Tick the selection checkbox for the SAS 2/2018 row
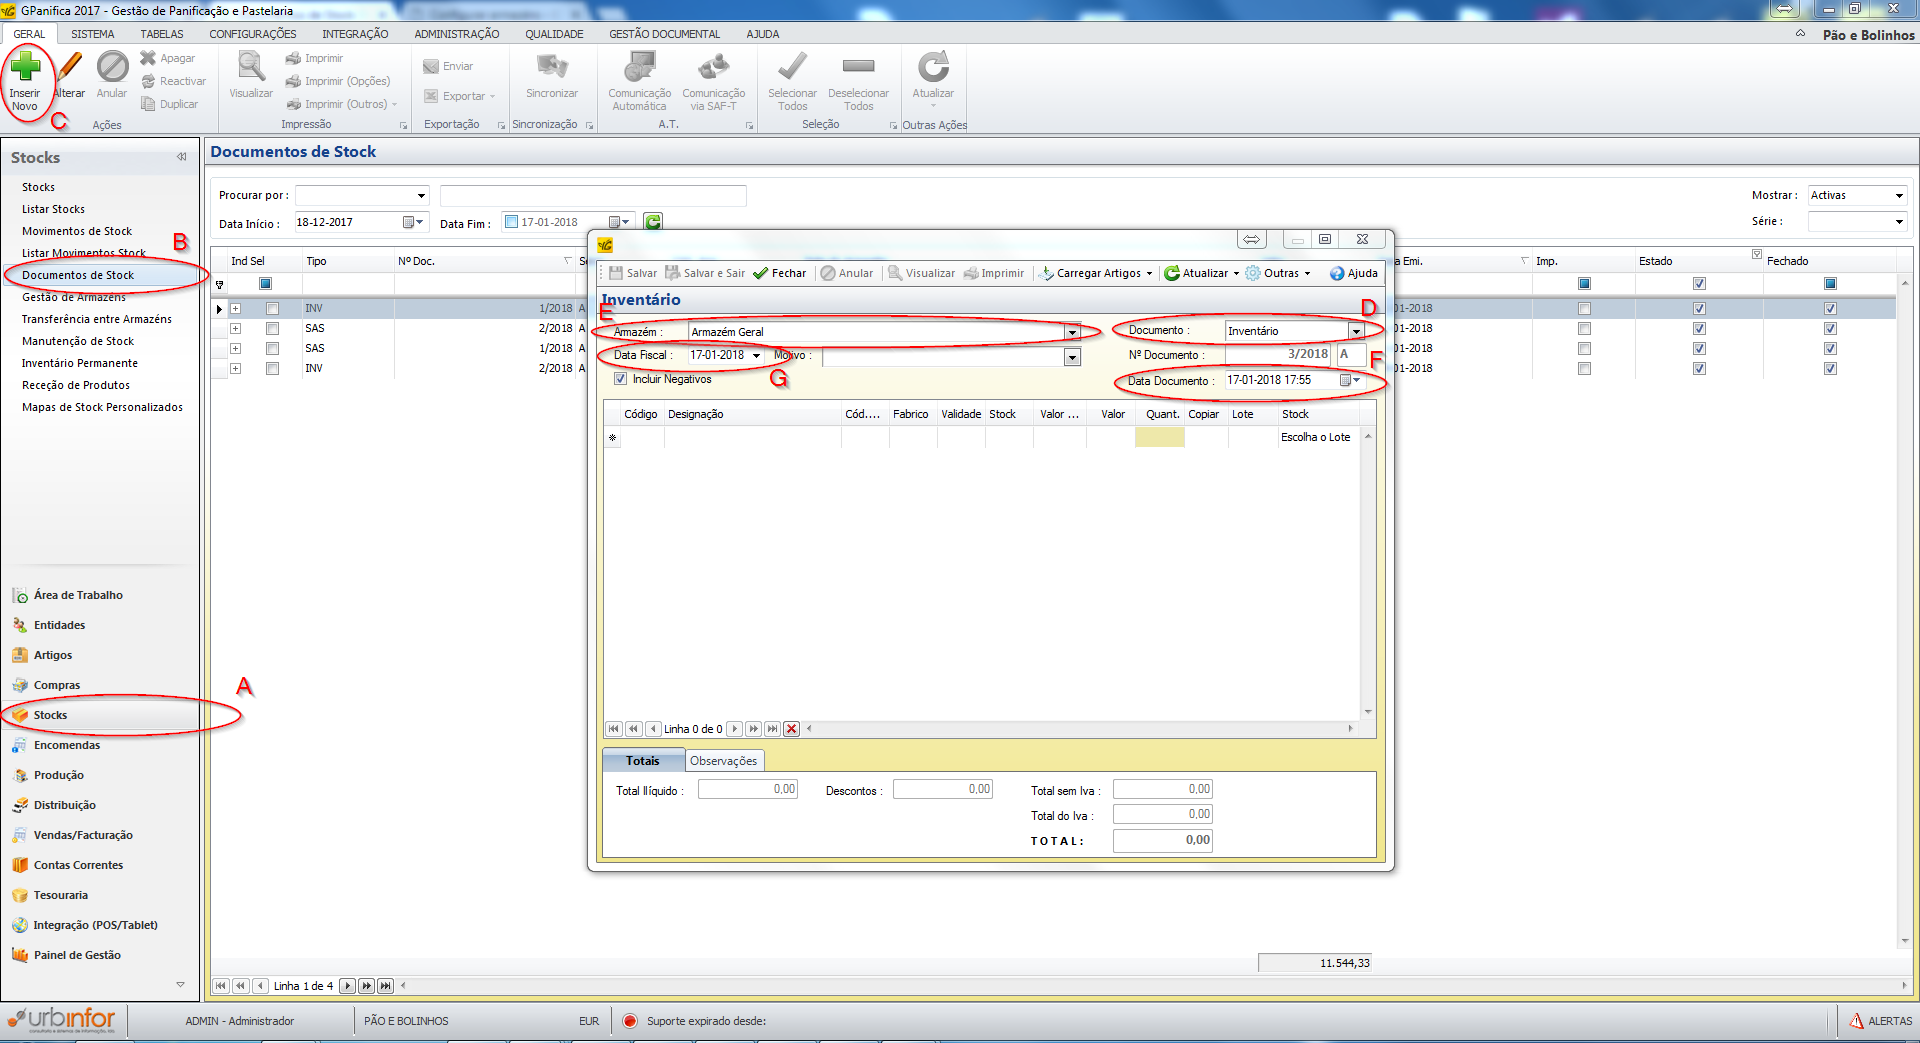1920x1043 pixels. tap(272, 328)
